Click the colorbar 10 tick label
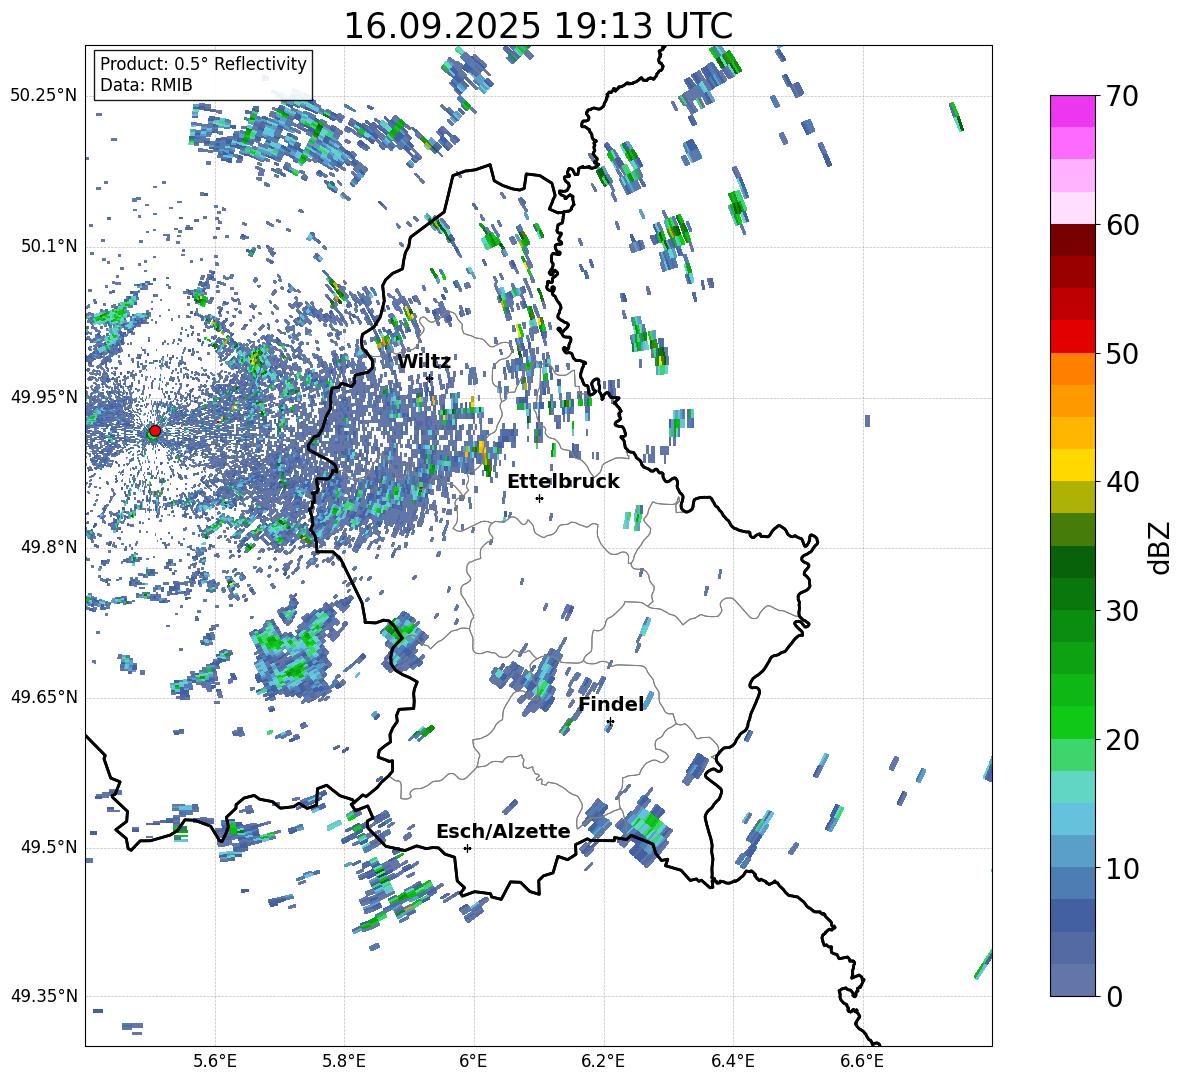This screenshot has height=1081, width=1184. (x=1123, y=868)
